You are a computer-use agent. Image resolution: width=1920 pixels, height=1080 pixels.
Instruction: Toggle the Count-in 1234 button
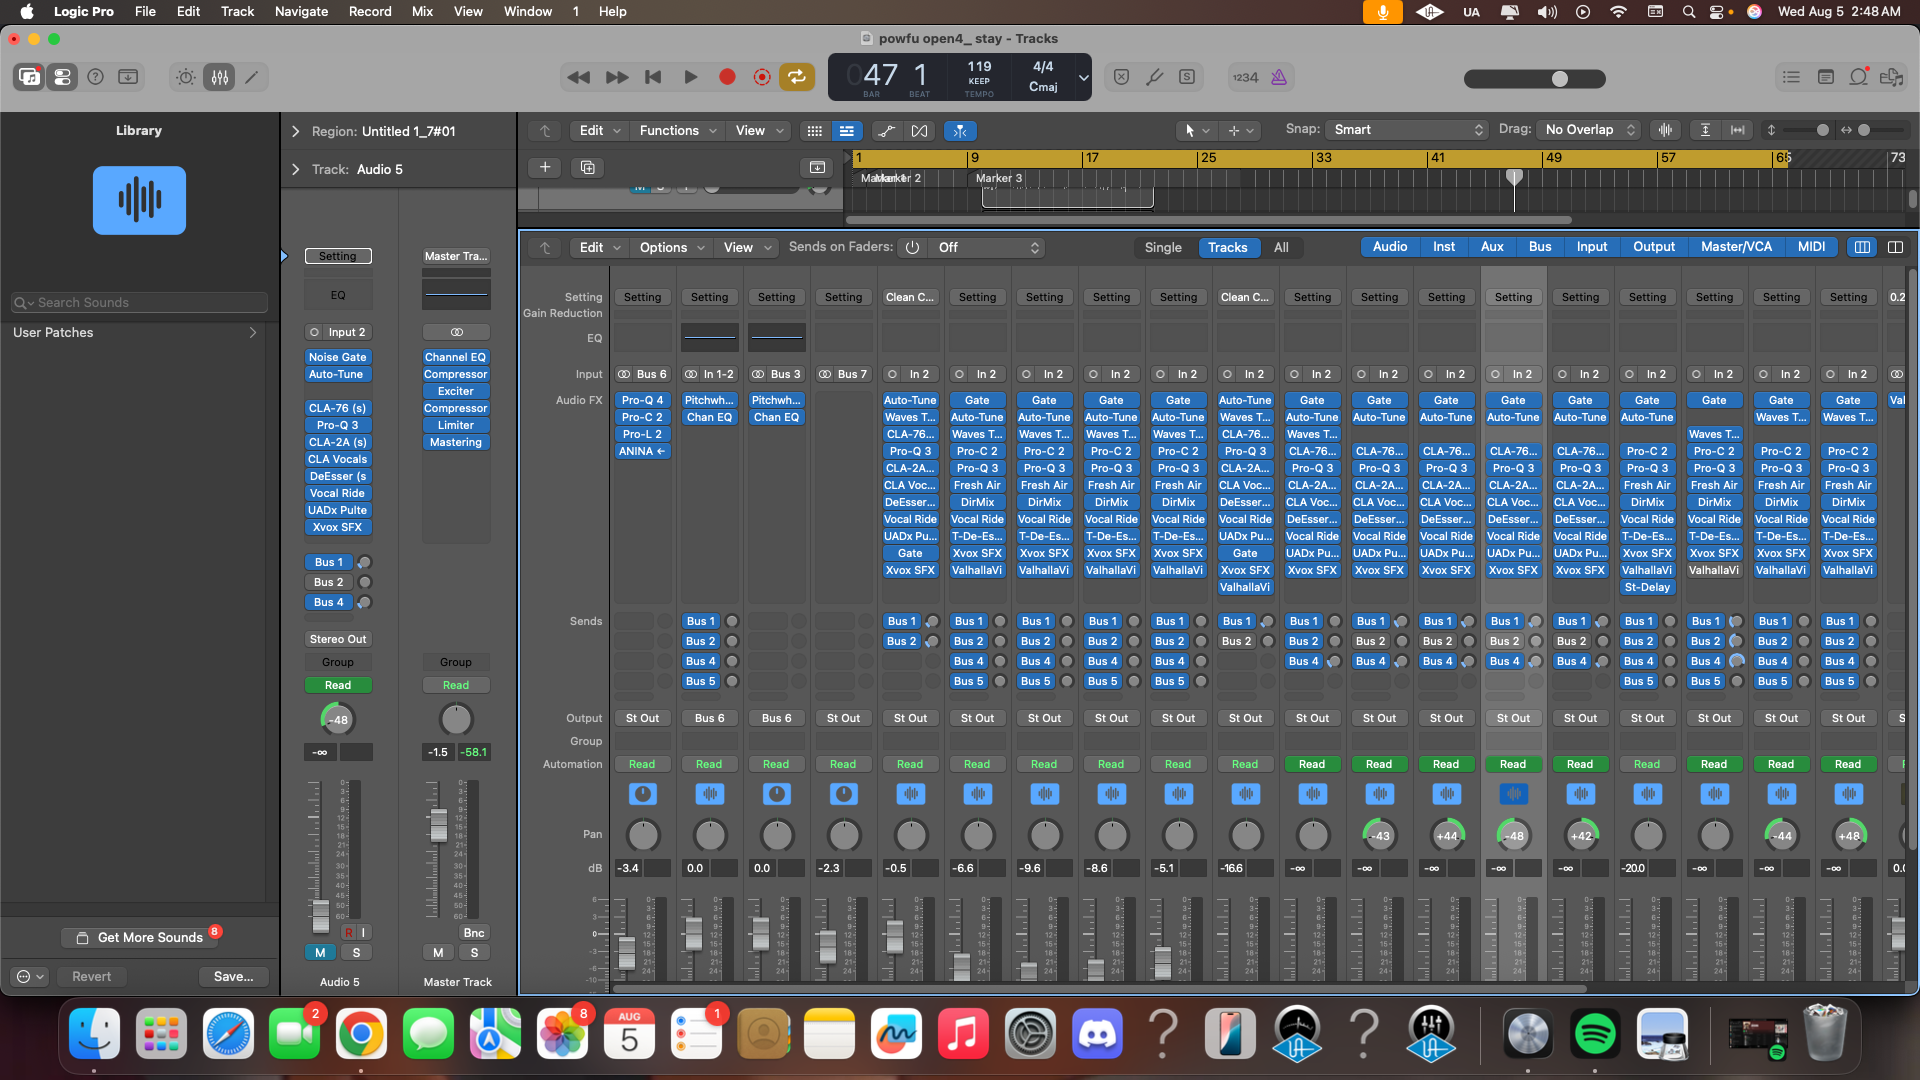tap(1245, 77)
